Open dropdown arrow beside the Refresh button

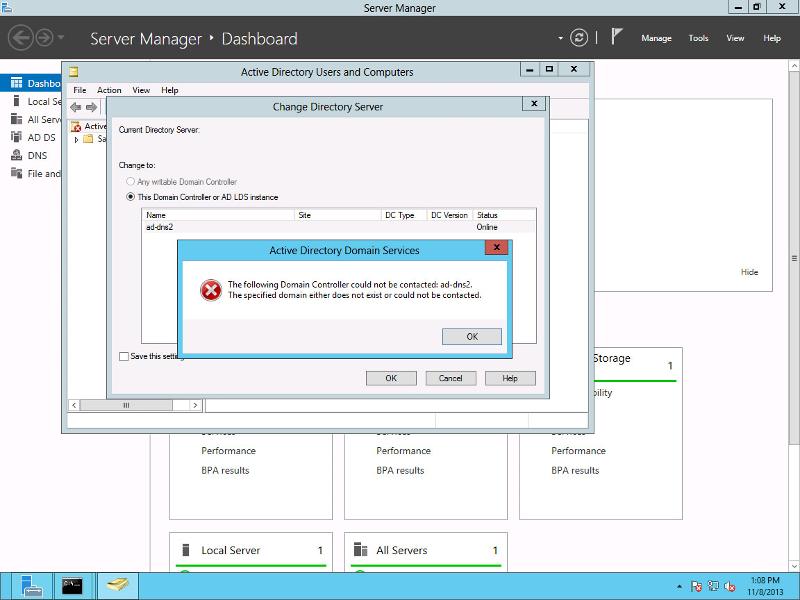pos(560,38)
